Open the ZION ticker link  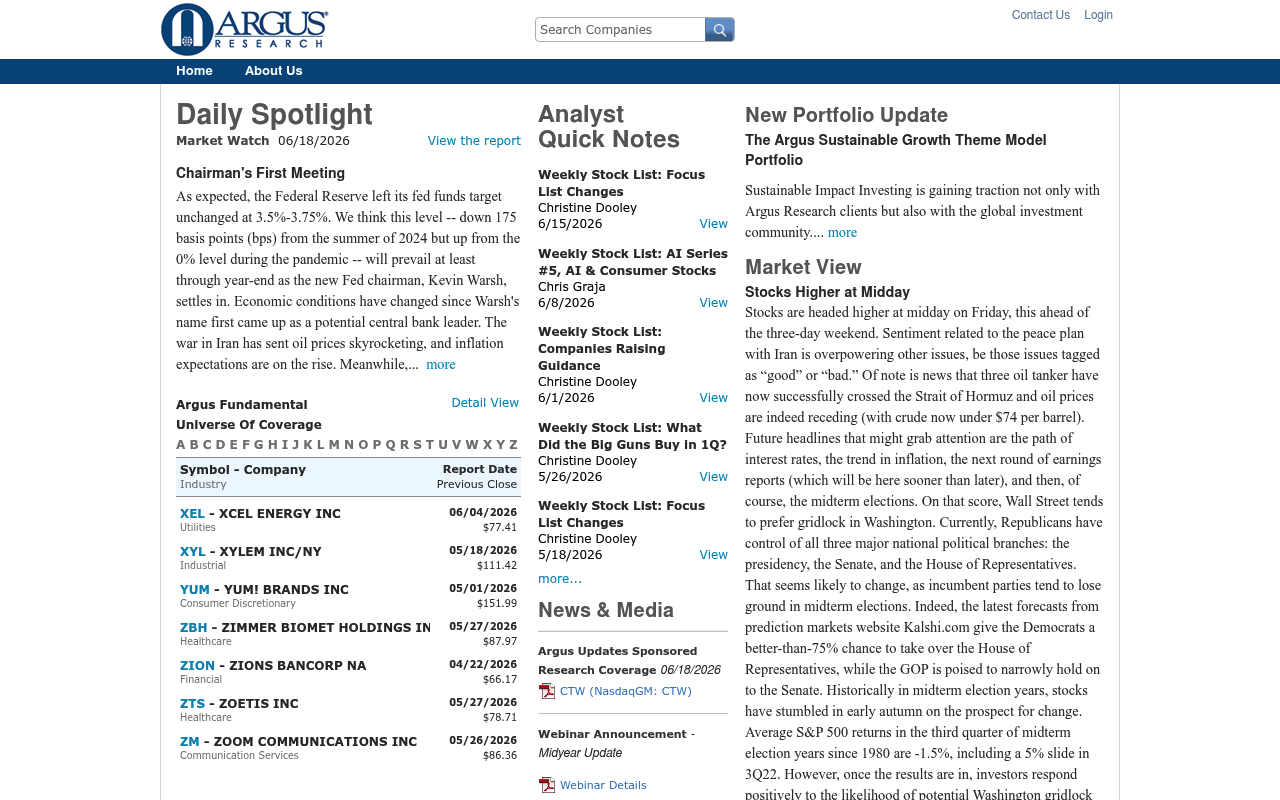(198, 666)
